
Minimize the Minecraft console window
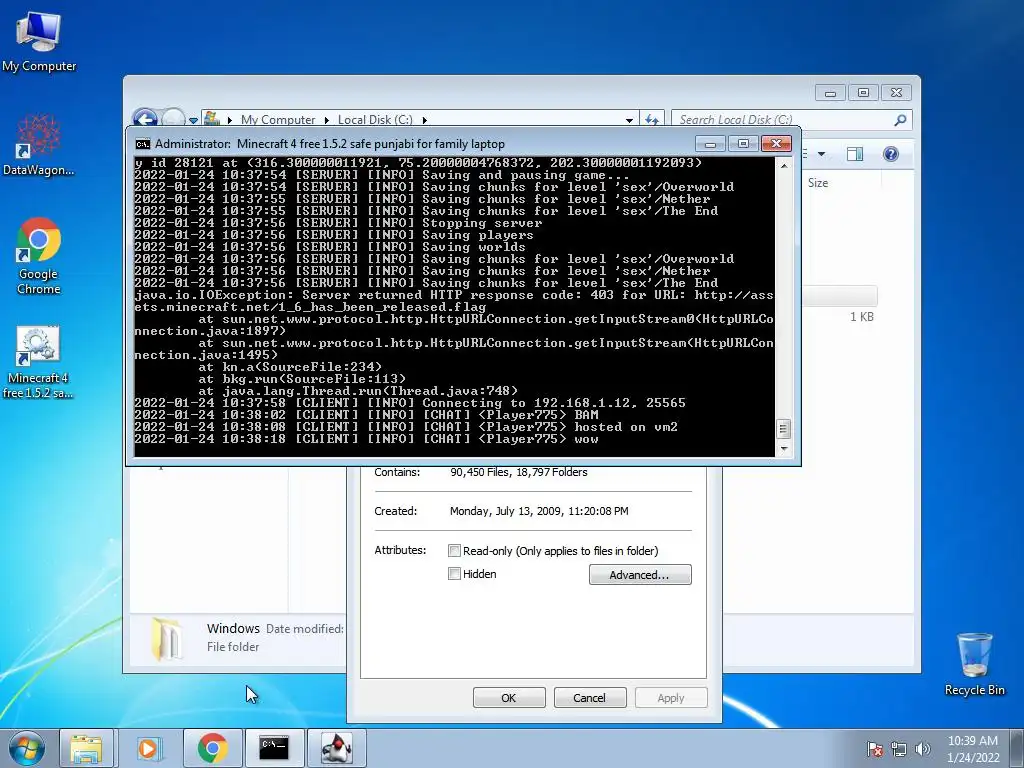pos(710,143)
